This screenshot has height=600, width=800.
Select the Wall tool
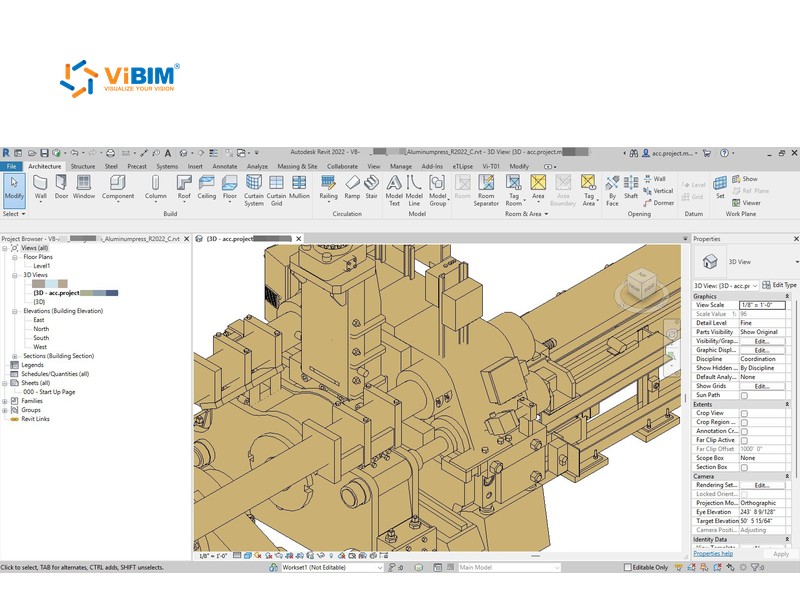(x=40, y=188)
